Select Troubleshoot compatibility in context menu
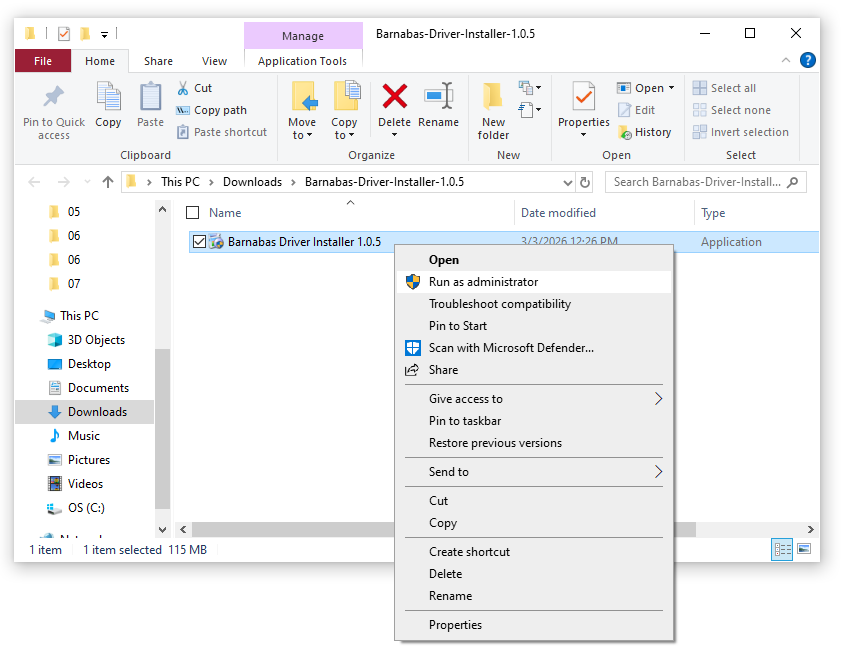 click(x=500, y=304)
